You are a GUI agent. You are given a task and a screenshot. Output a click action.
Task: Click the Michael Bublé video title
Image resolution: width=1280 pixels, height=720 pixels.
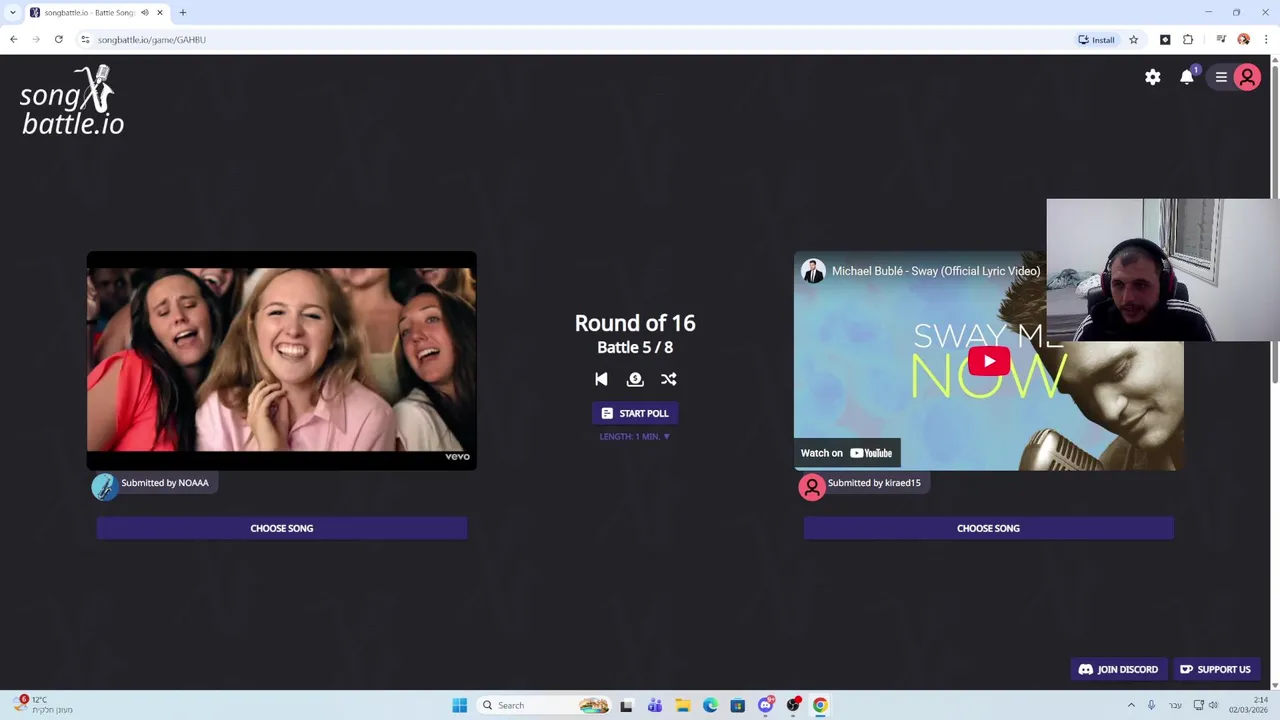coord(936,271)
